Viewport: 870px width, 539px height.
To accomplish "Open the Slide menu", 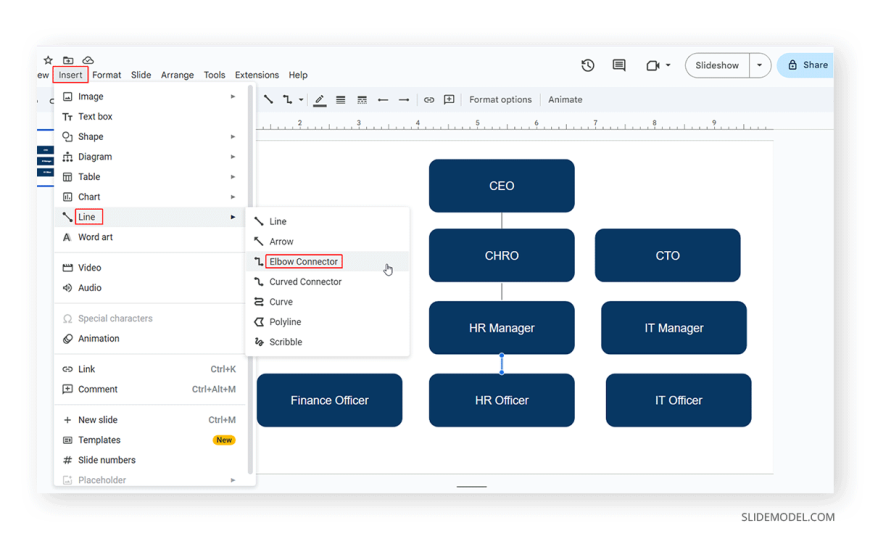I will (x=141, y=75).
